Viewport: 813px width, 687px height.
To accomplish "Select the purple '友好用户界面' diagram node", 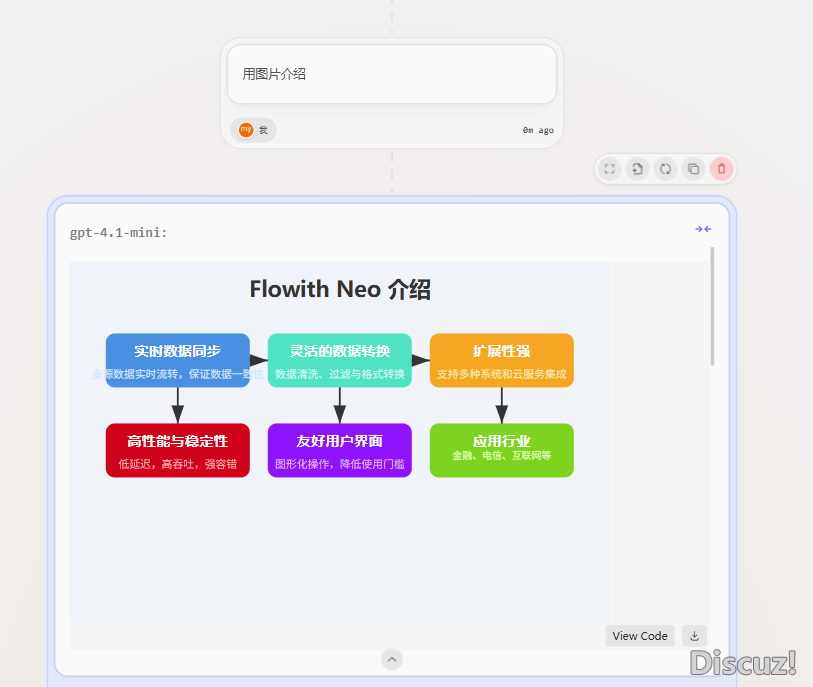I will (340, 451).
